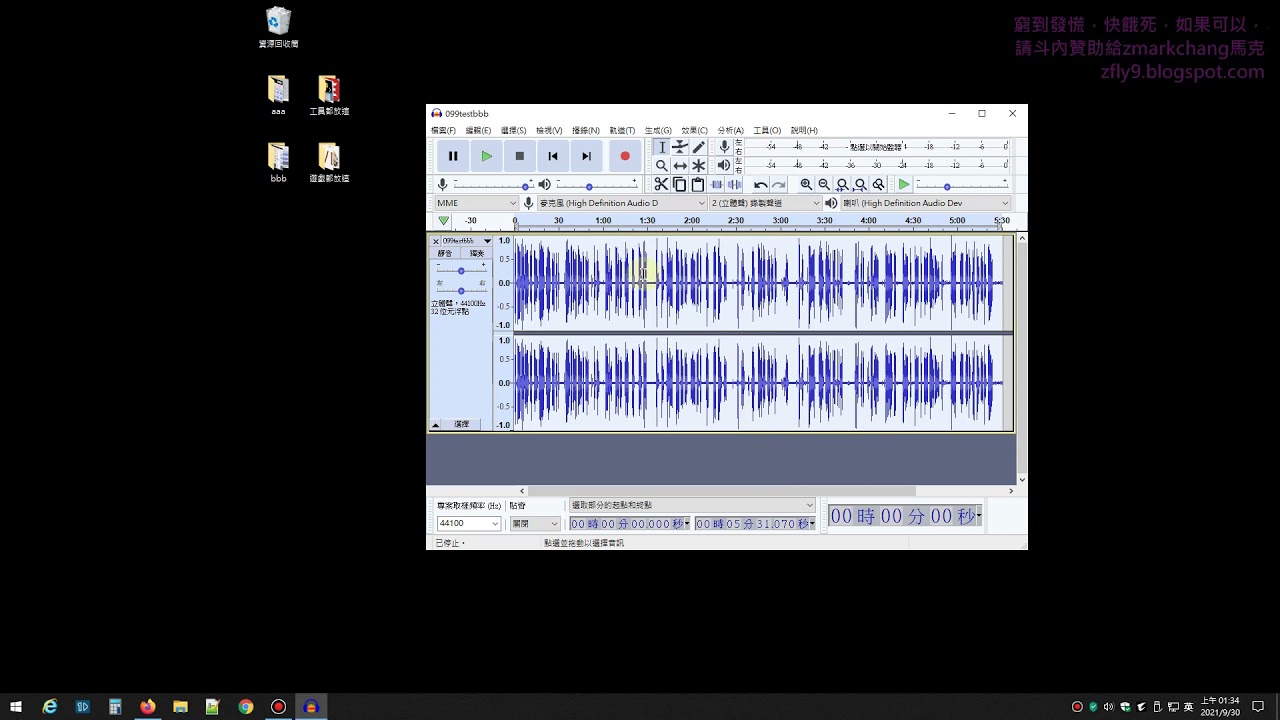
Task: Open the MME audio host dropdown
Action: (x=477, y=203)
